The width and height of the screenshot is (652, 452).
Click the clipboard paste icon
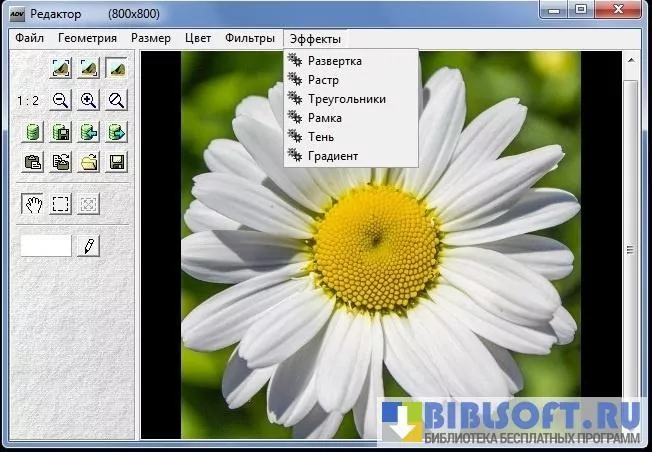pyautogui.click(x=33, y=162)
